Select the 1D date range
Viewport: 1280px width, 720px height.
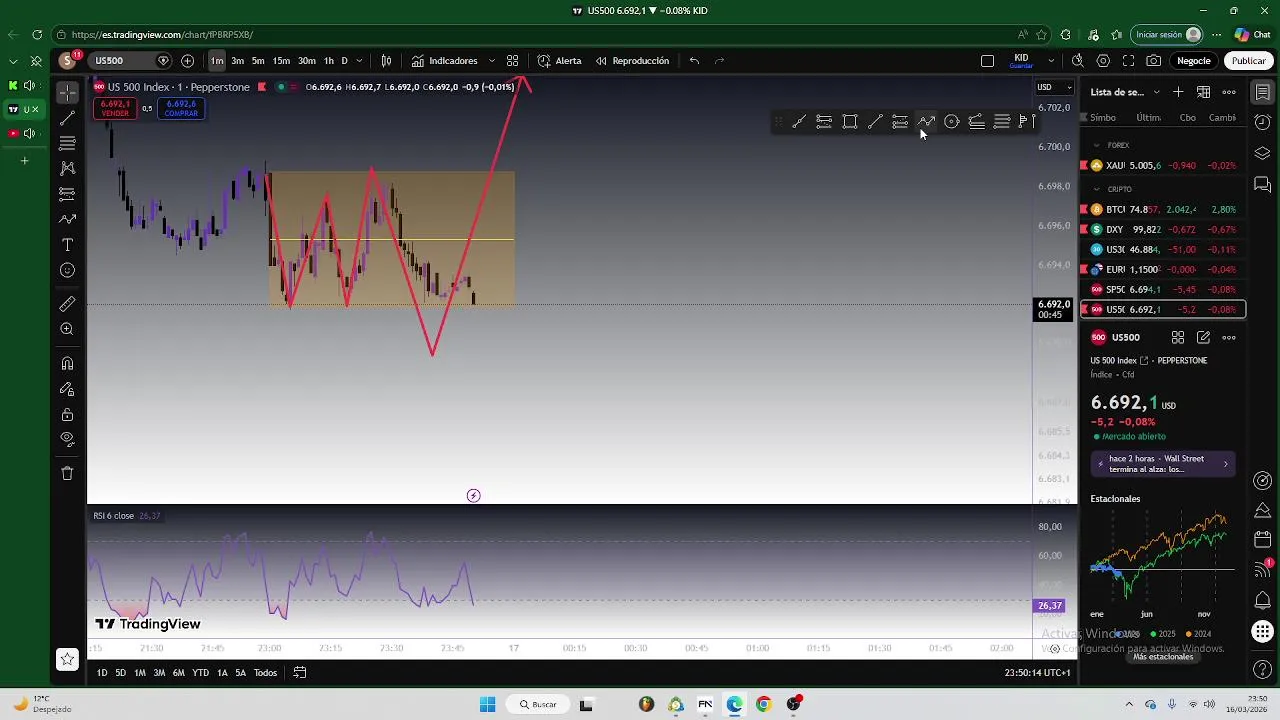(102, 673)
